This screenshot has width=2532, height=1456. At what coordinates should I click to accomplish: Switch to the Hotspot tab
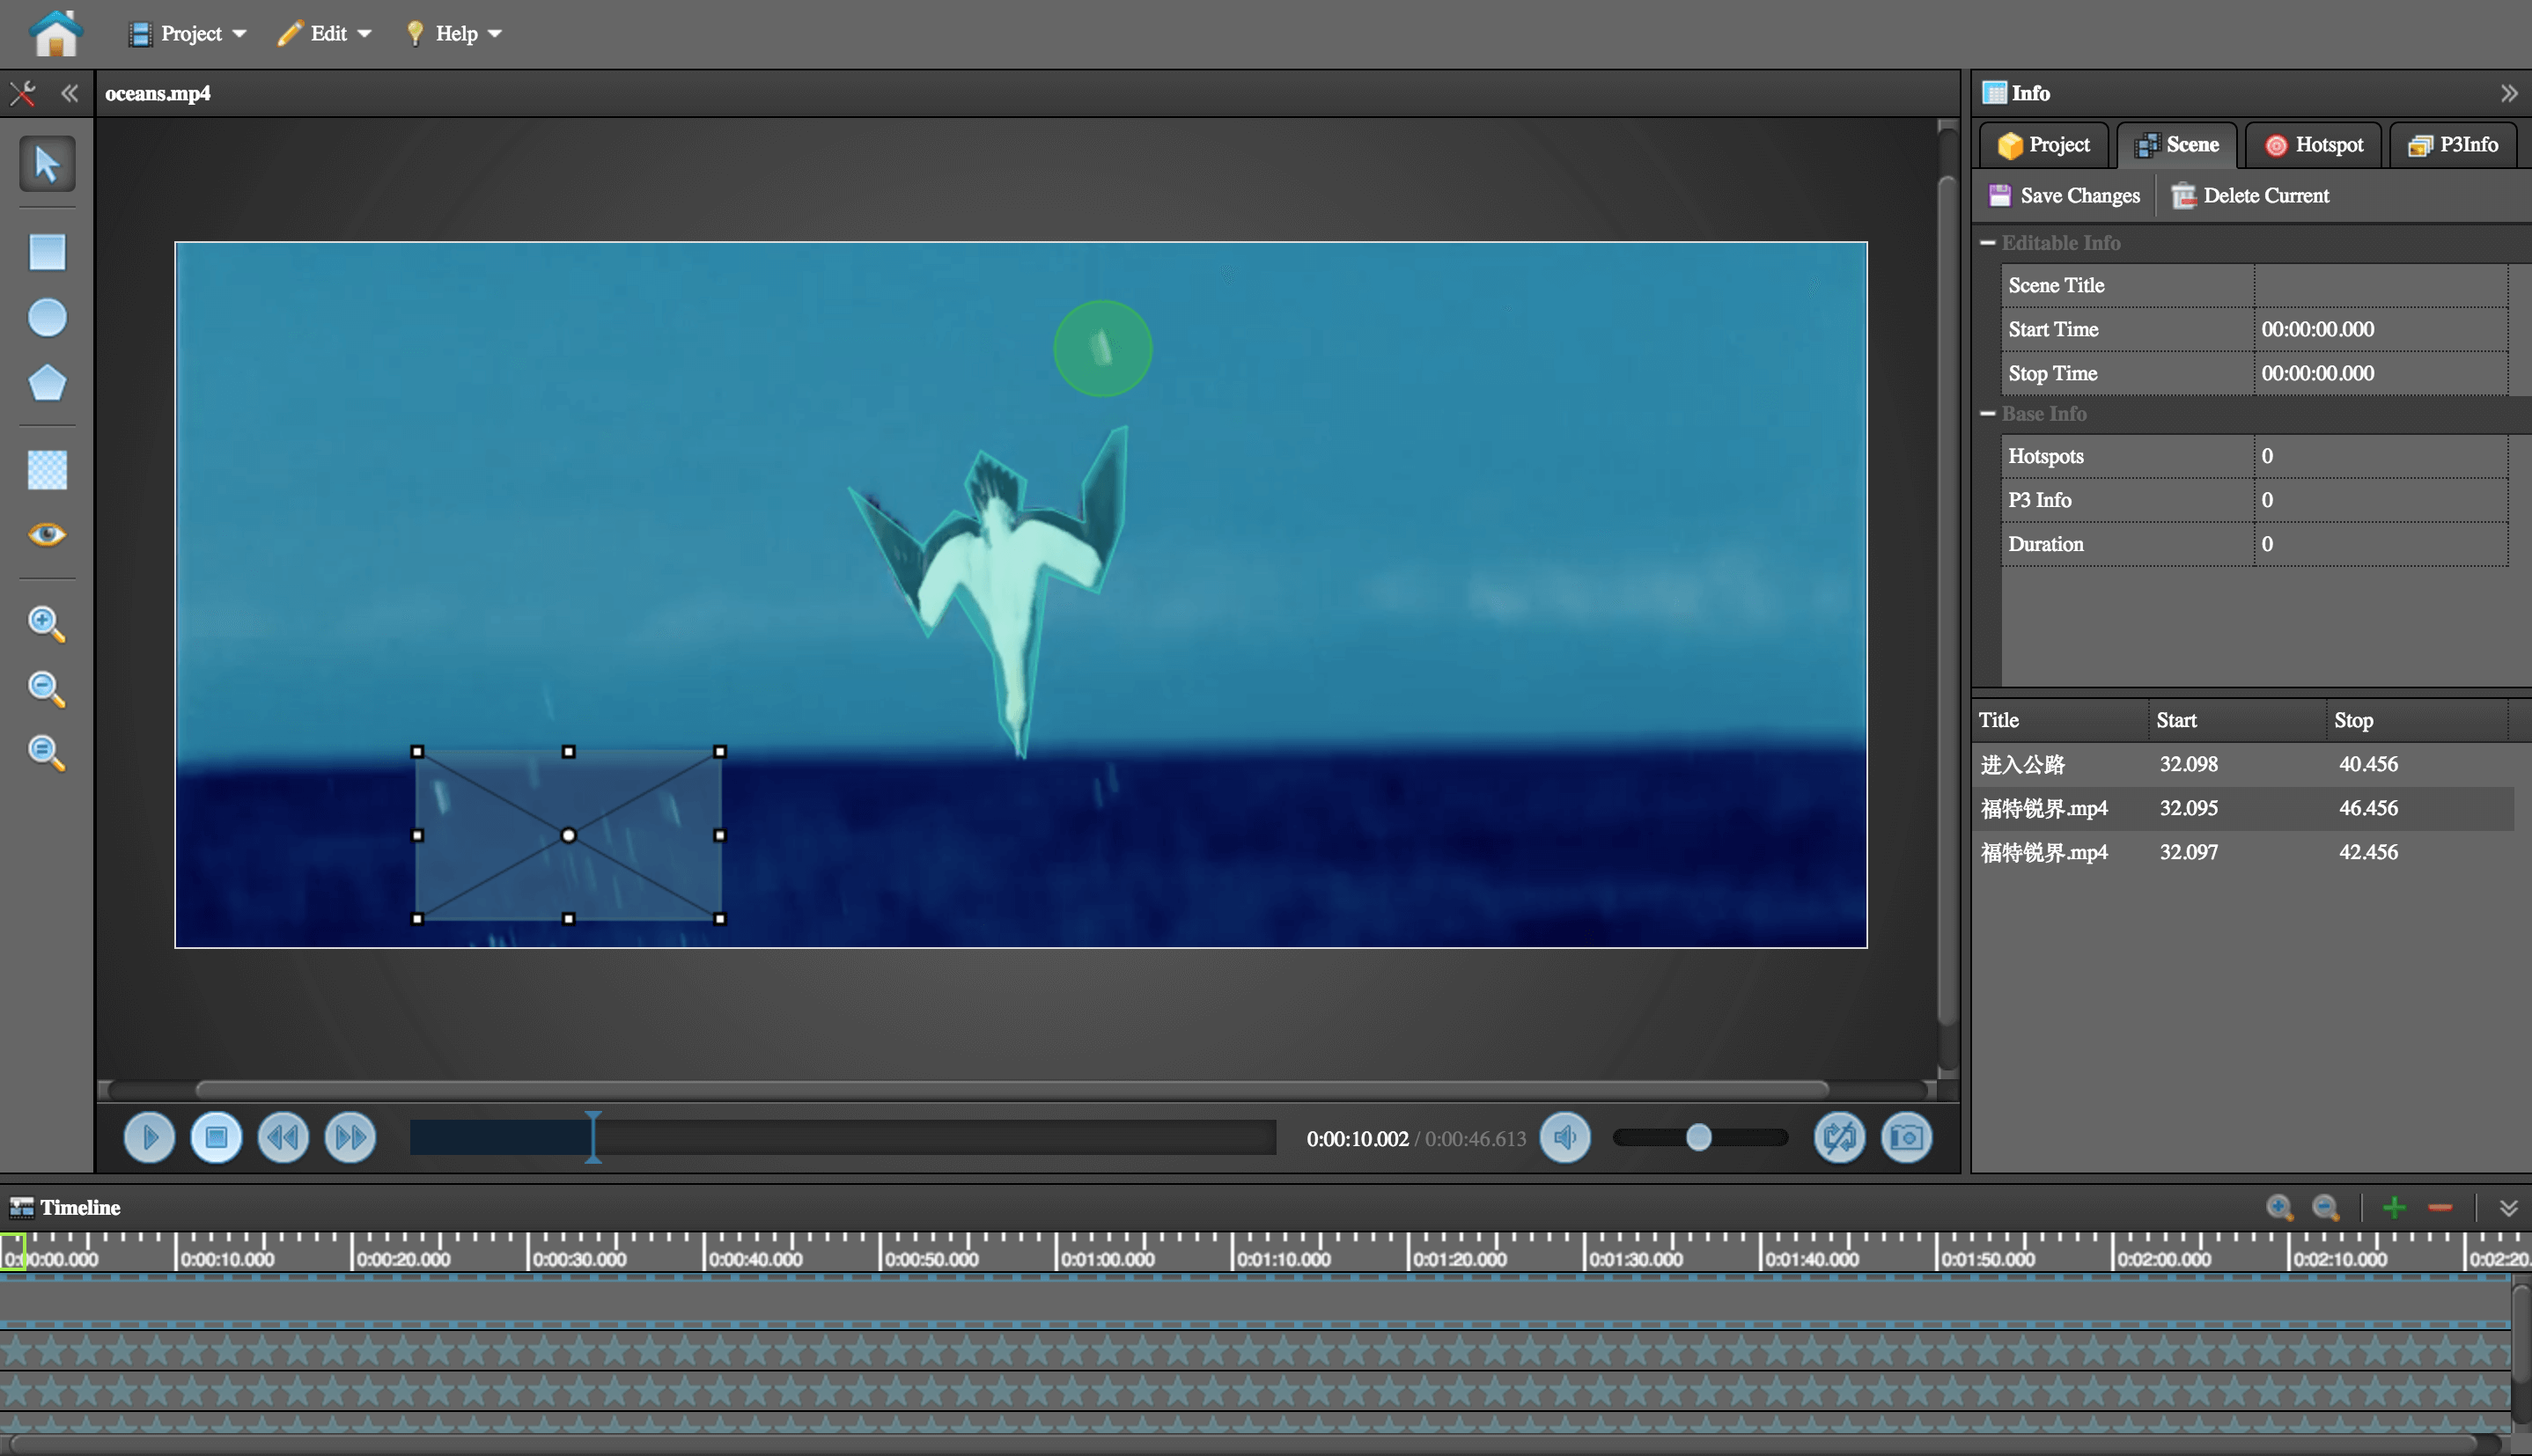(x=2314, y=145)
